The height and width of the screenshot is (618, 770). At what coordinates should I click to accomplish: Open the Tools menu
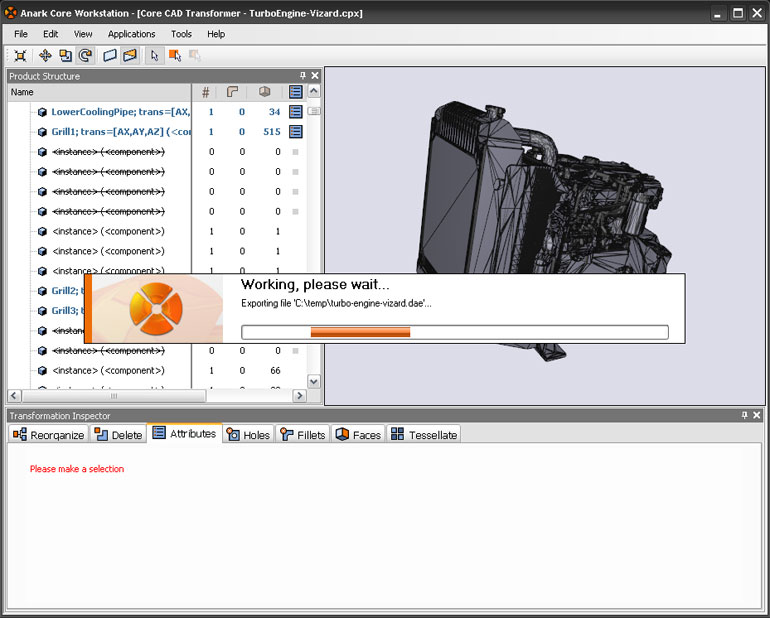(181, 34)
